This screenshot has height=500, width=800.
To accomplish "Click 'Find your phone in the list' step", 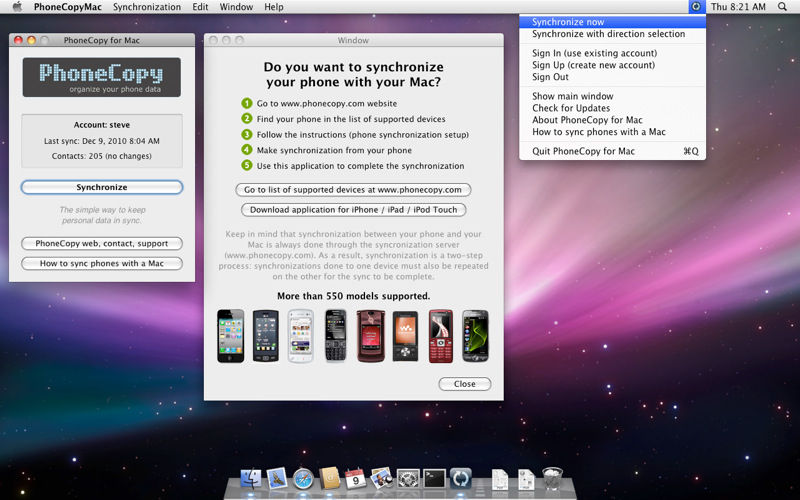I will click(x=351, y=119).
